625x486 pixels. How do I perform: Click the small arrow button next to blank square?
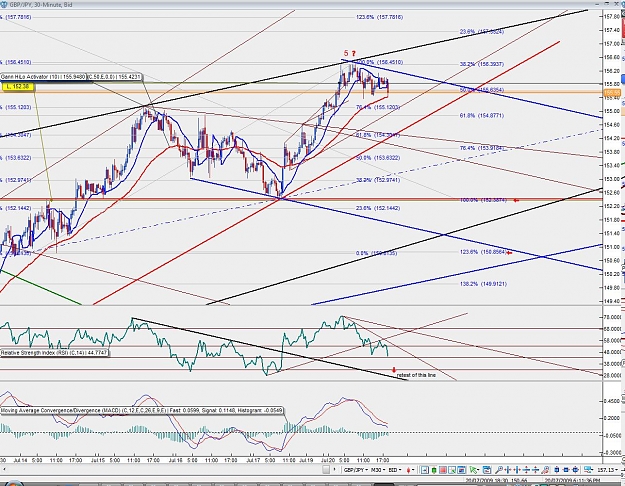pos(334,470)
